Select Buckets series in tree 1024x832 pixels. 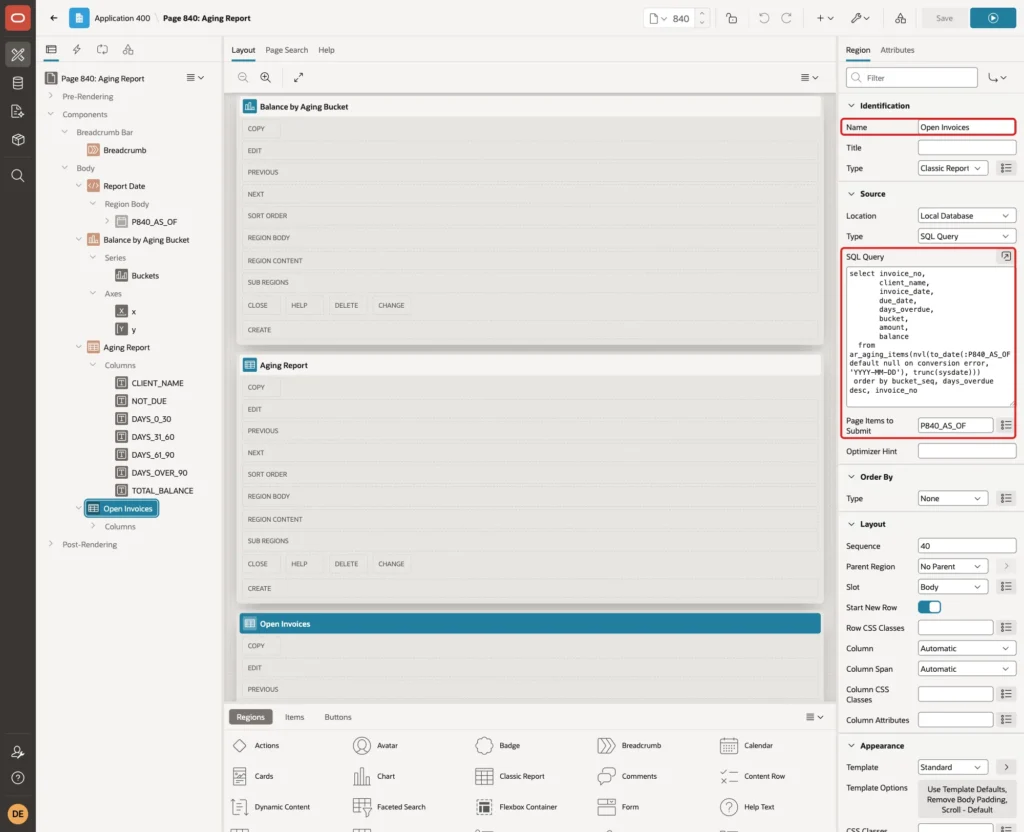coord(144,276)
